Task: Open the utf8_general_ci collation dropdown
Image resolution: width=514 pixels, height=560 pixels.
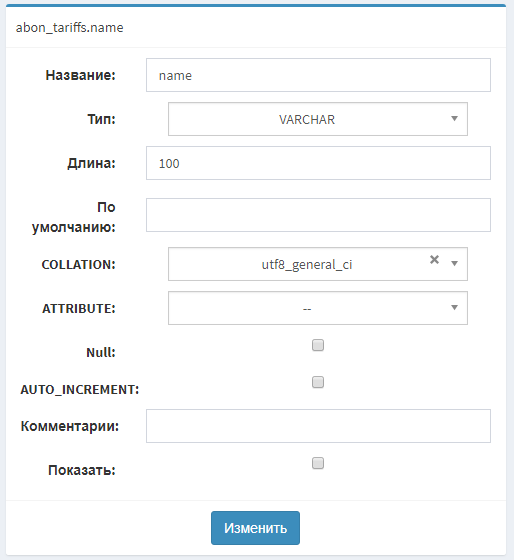Action: (318, 264)
